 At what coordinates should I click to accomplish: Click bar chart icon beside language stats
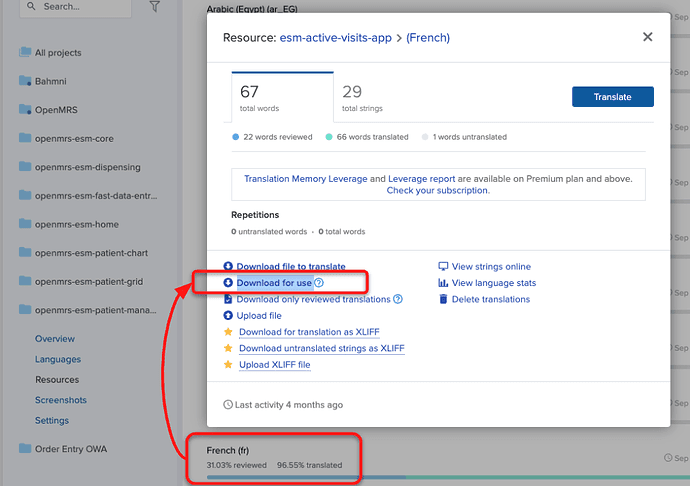point(443,283)
